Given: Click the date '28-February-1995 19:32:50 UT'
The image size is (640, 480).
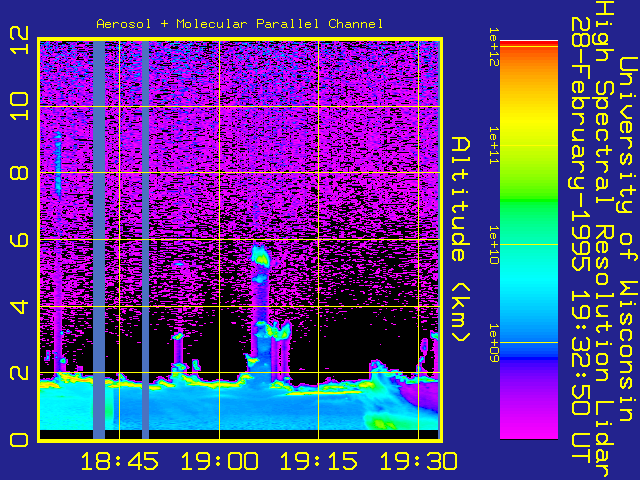Looking at the screenshot, I should (580, 241).
